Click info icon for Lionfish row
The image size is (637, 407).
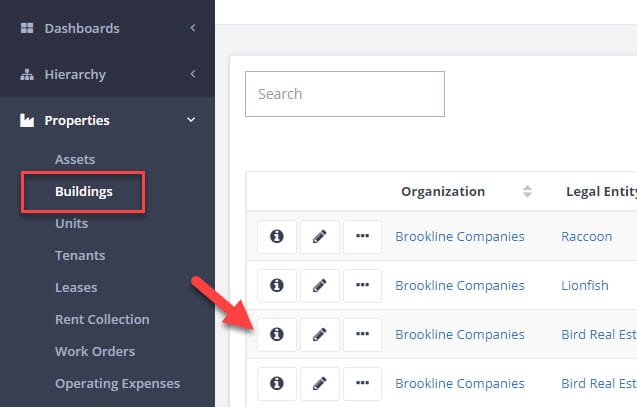(277, 286)
